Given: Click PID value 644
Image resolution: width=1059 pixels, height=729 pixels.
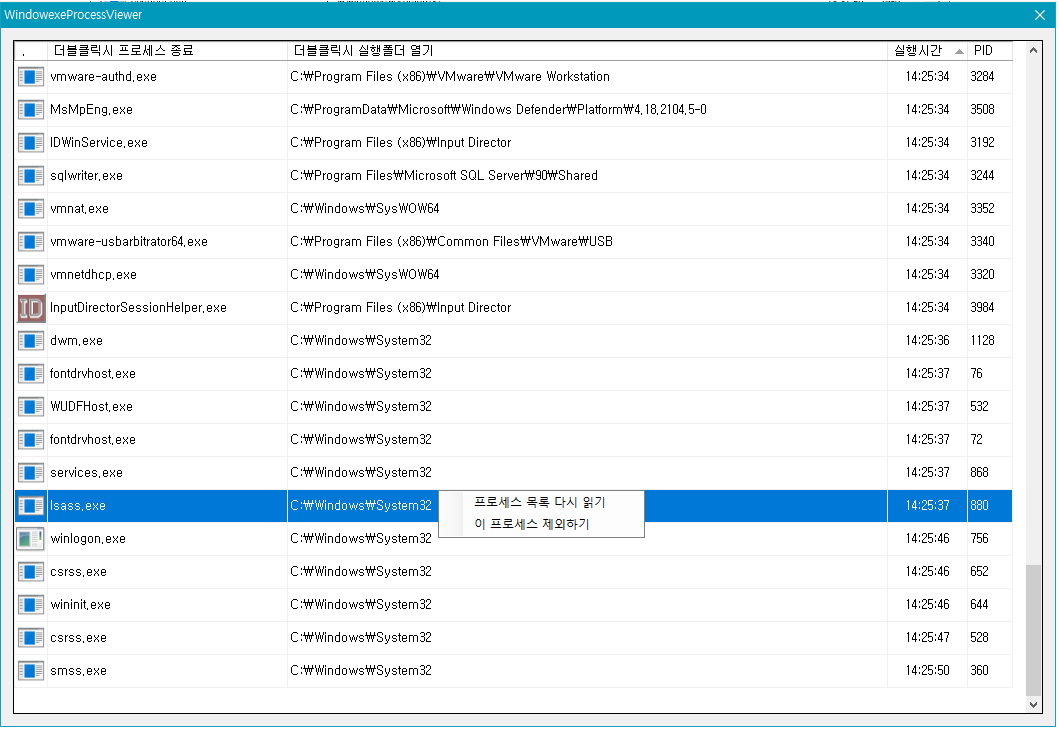Looking at the screenshot, I should 979,605.
